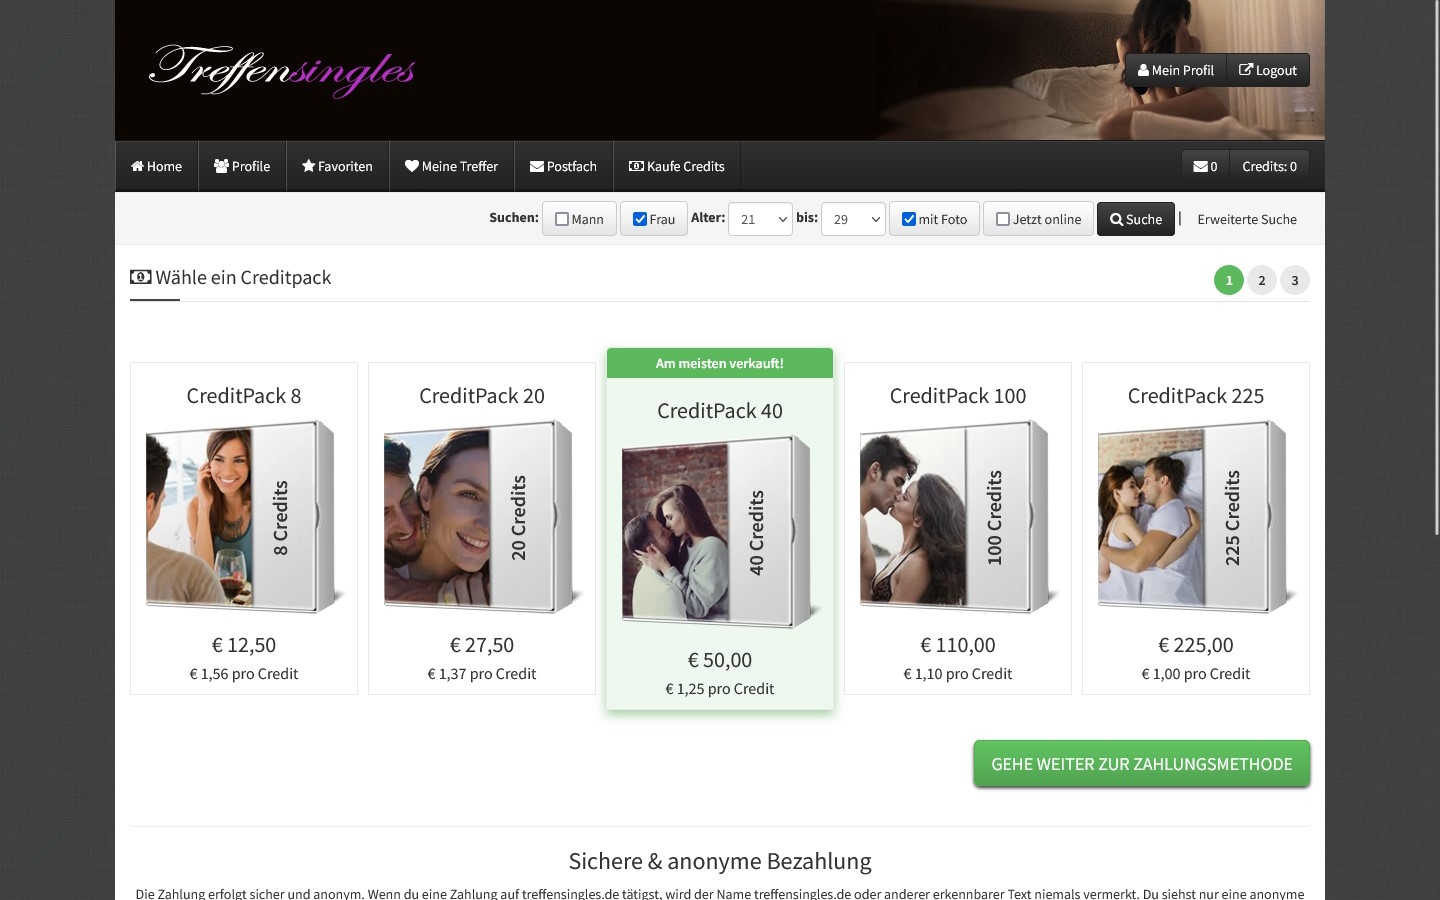The image size is (1440, 900).
Task: Open the Kaufe Credits menu item
Action: (x=677, y=167)
